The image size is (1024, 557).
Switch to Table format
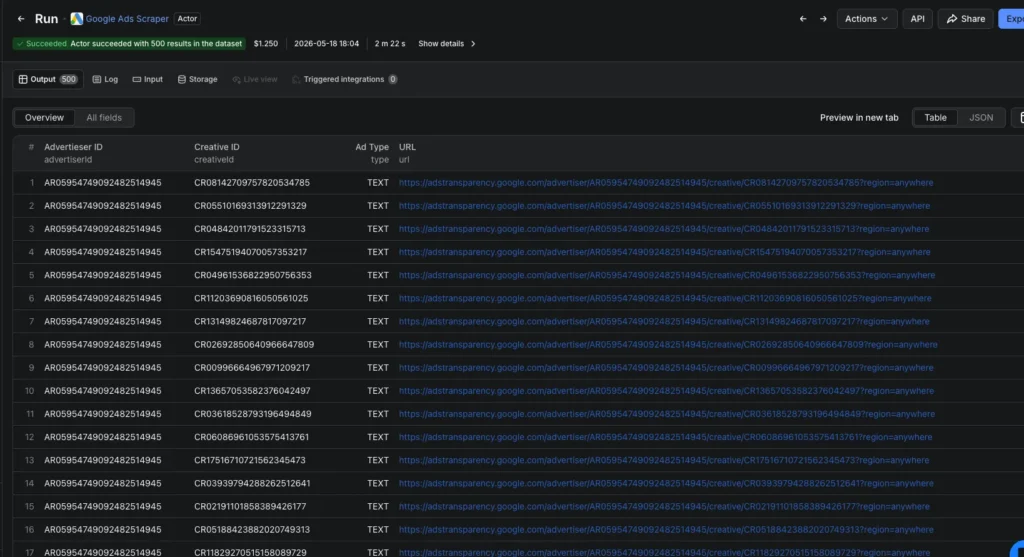click(935, 118)
